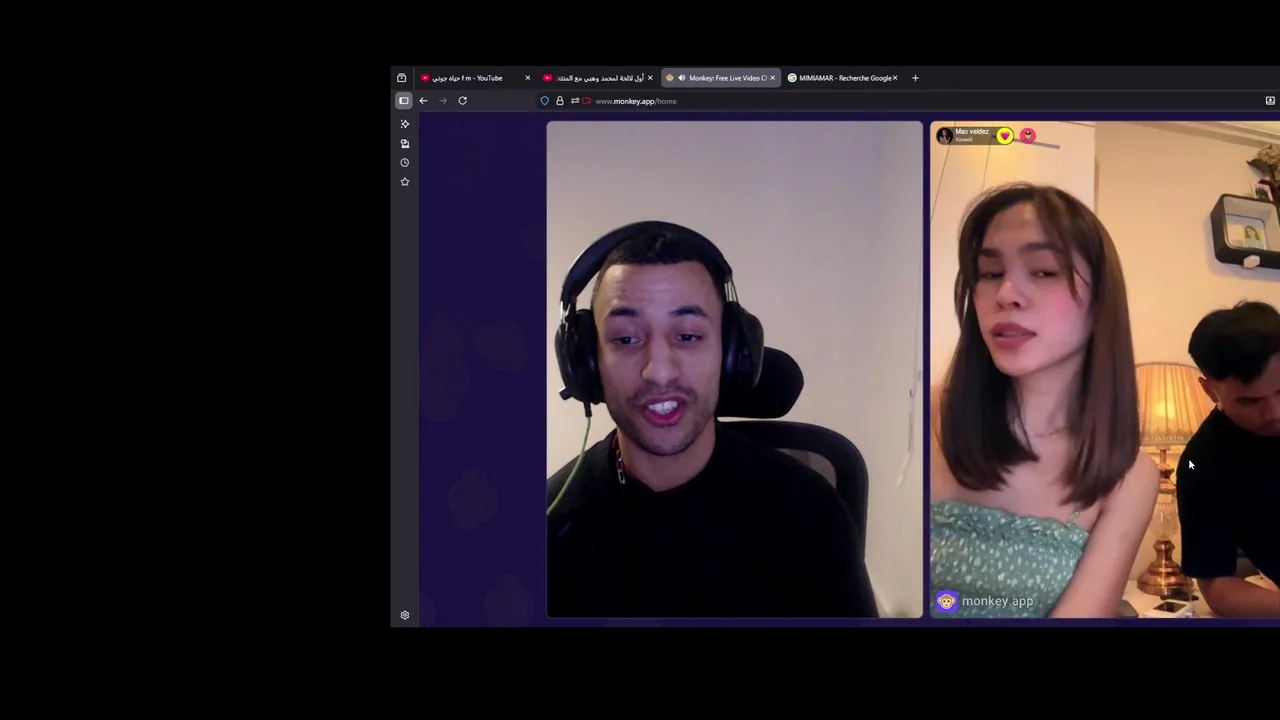Click the red camera sharing indicator
This screenshot has height=720, width=1280.
point(587,101)
